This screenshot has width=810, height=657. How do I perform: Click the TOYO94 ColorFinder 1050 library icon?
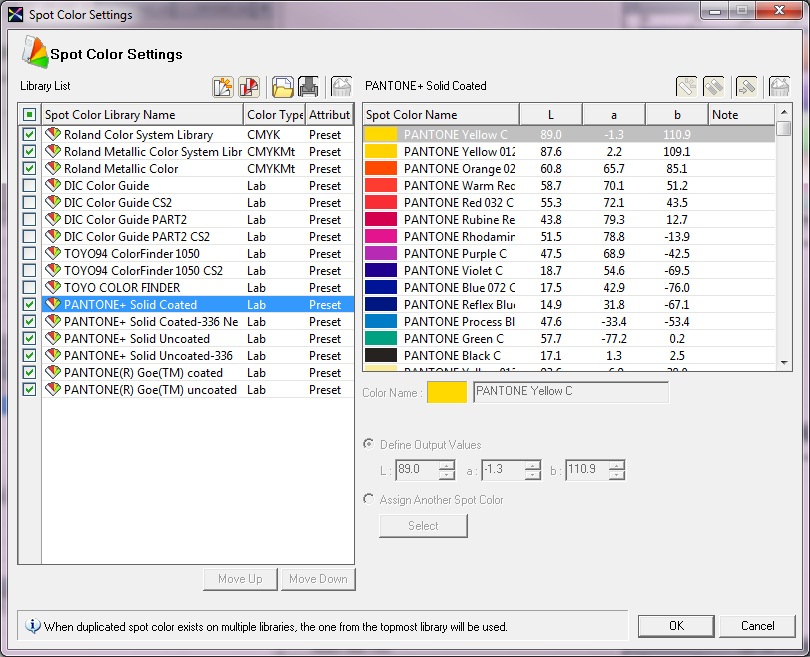pos(53,254)
